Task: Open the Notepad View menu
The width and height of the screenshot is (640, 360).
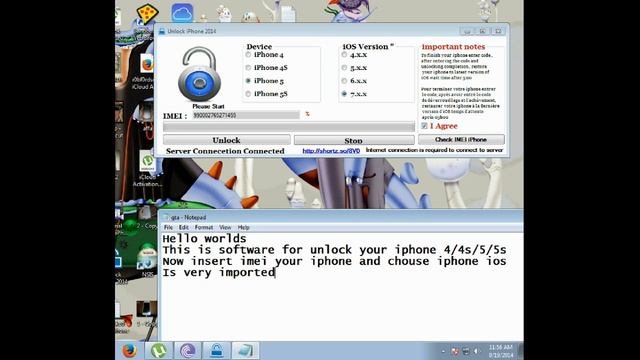Action: [225, 227]
